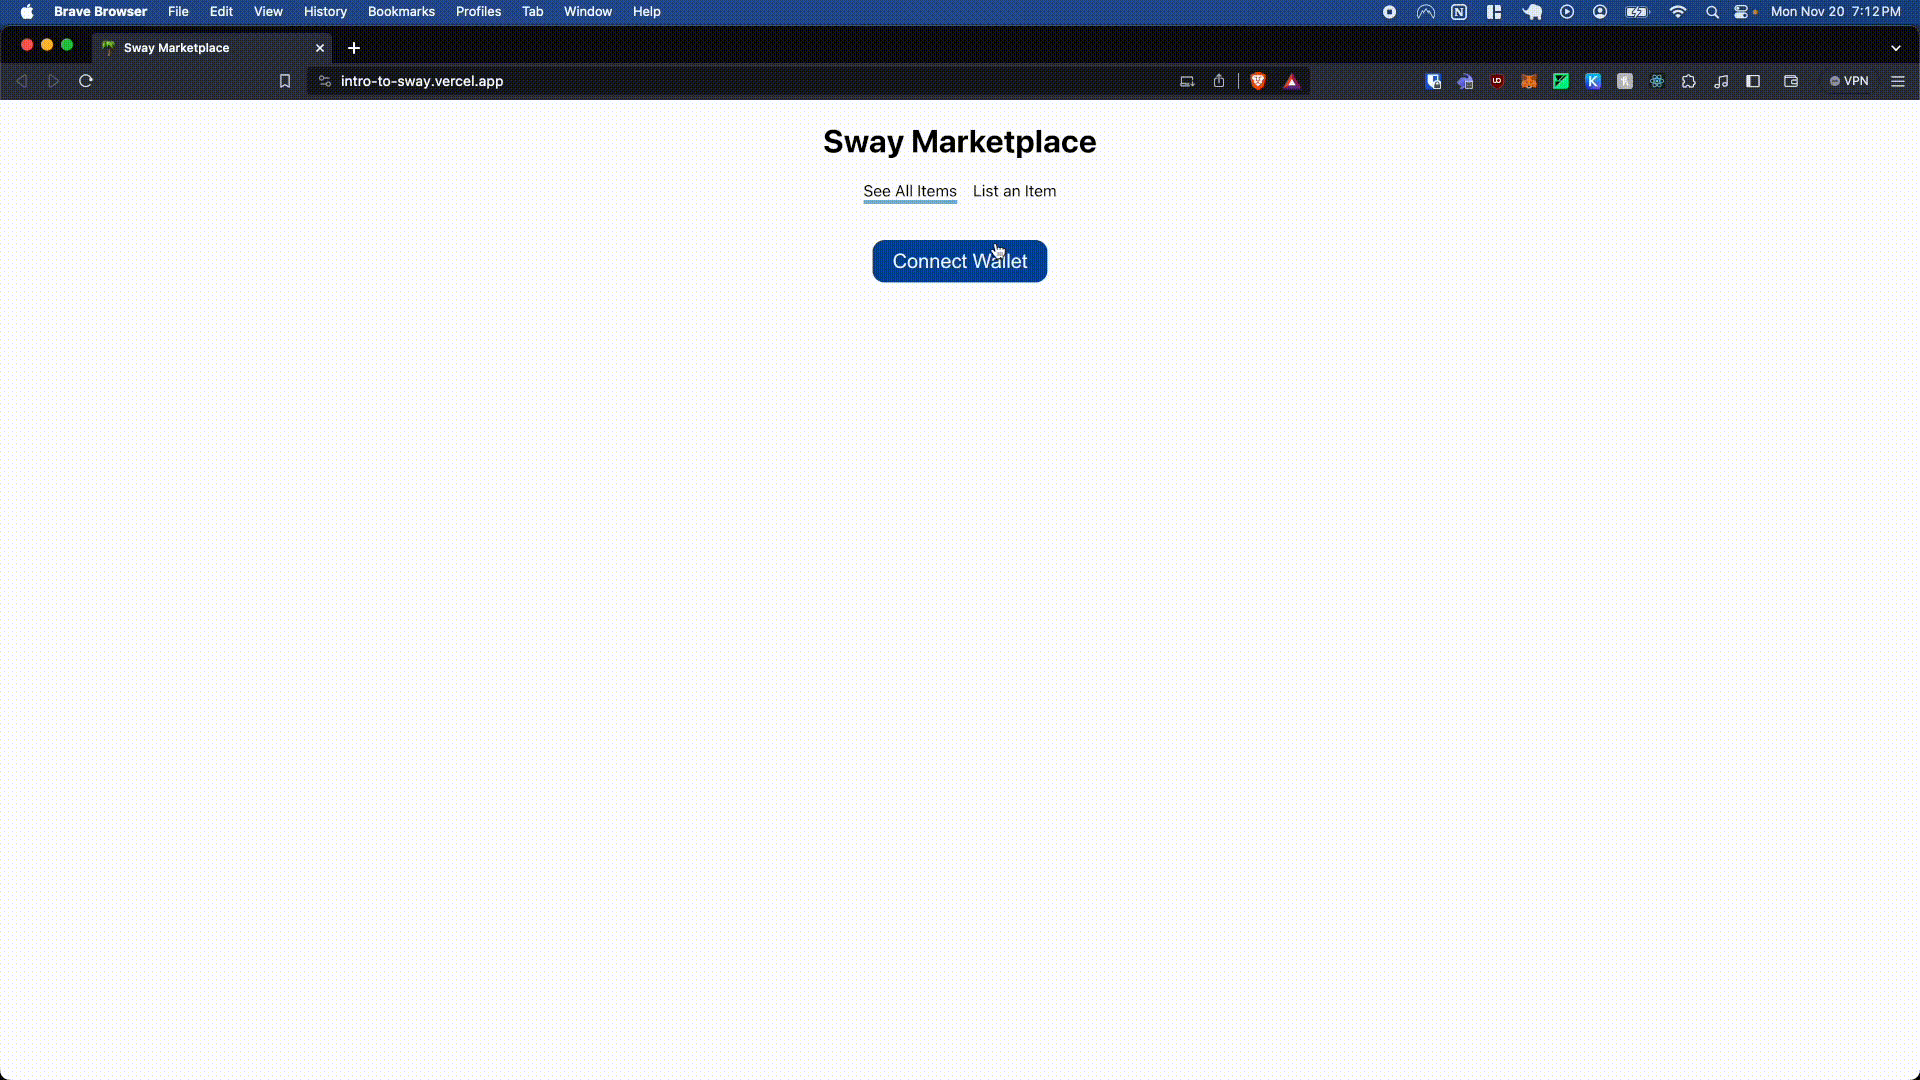The height and width of the screenshot is (1080, 1920).
Task: Bookmark the current page
Action: [284, 81]
